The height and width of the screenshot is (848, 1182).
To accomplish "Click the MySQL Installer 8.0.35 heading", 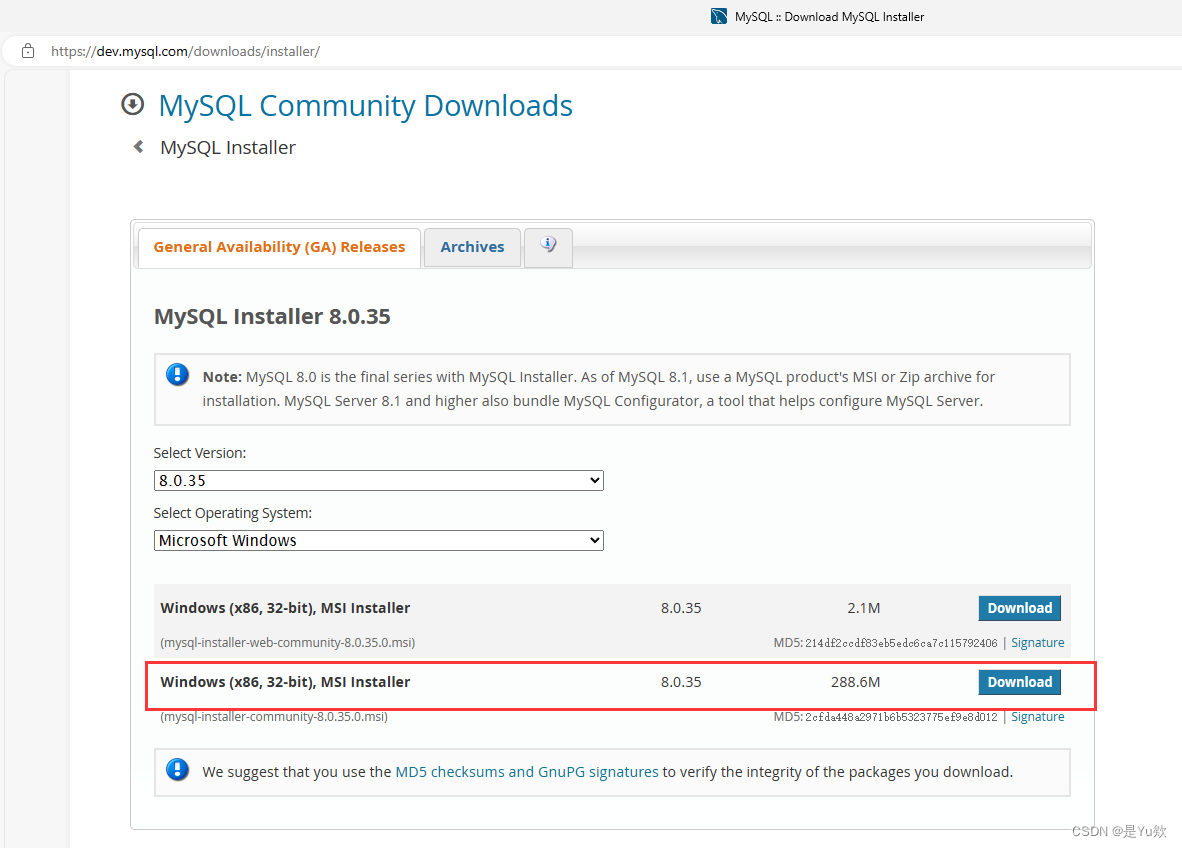I will click(x=272, y=317).
